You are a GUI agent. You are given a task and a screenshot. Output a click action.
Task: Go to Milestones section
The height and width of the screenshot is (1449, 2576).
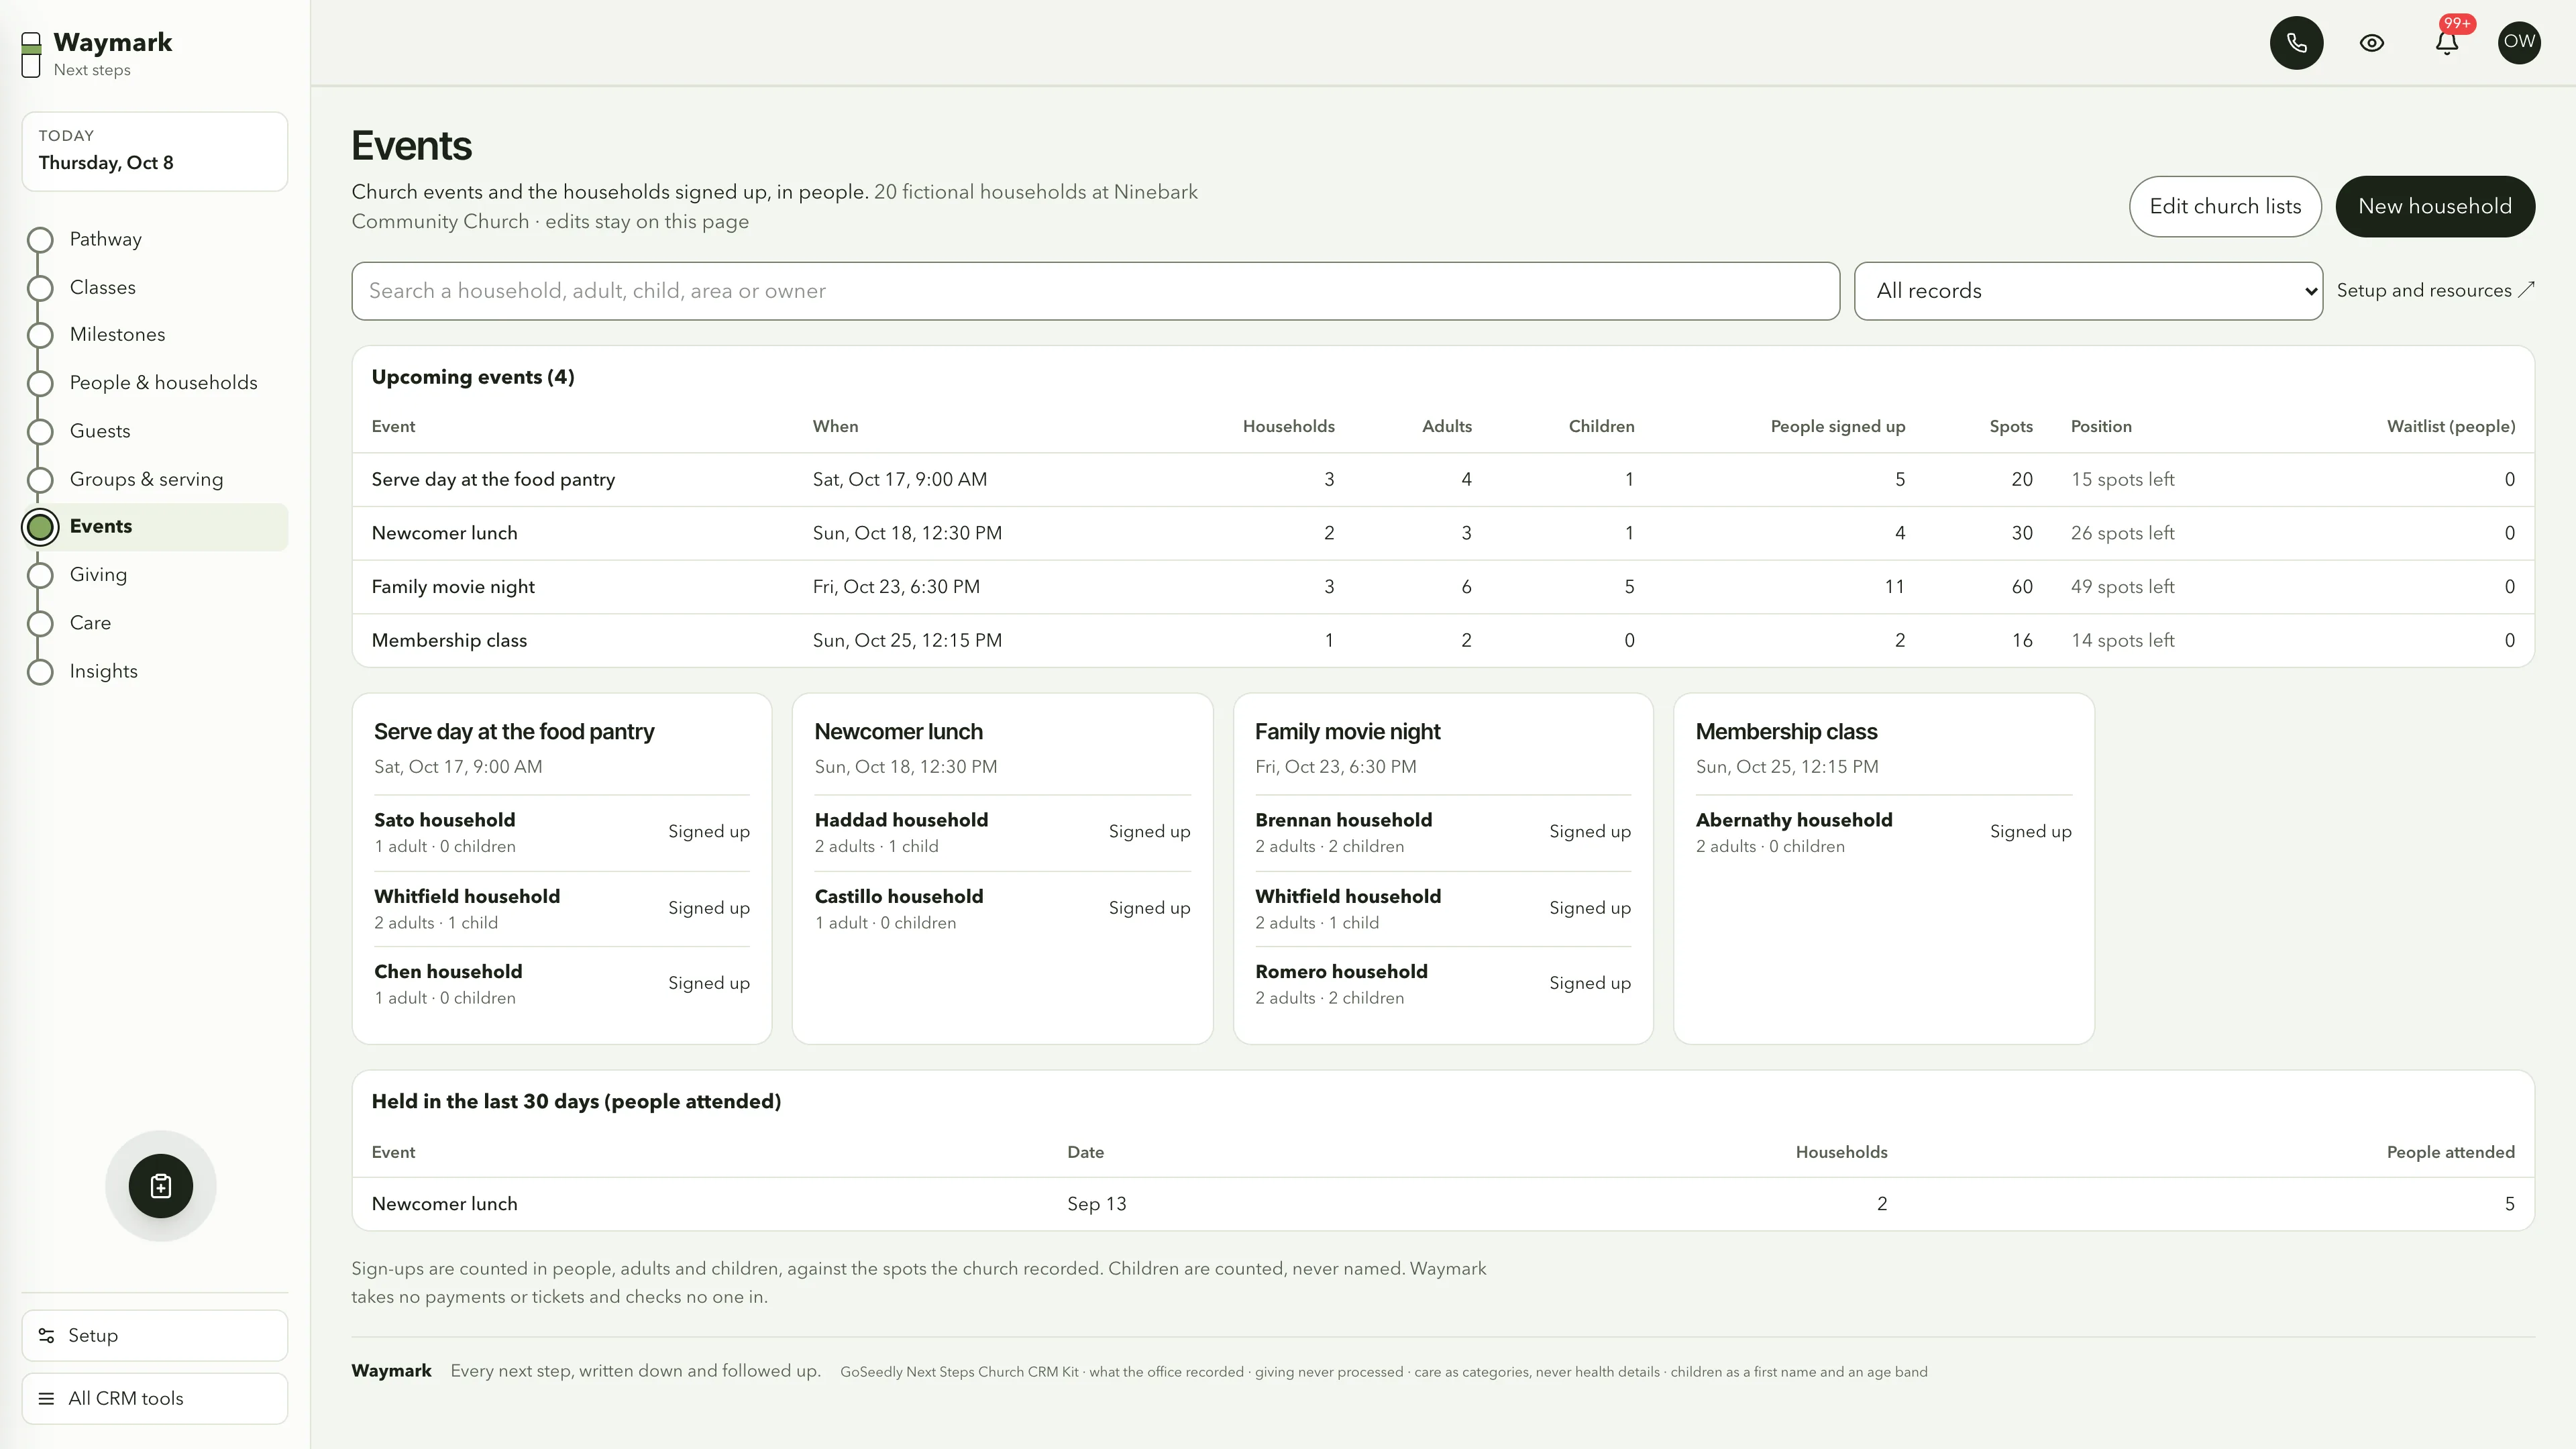point(117,335)
